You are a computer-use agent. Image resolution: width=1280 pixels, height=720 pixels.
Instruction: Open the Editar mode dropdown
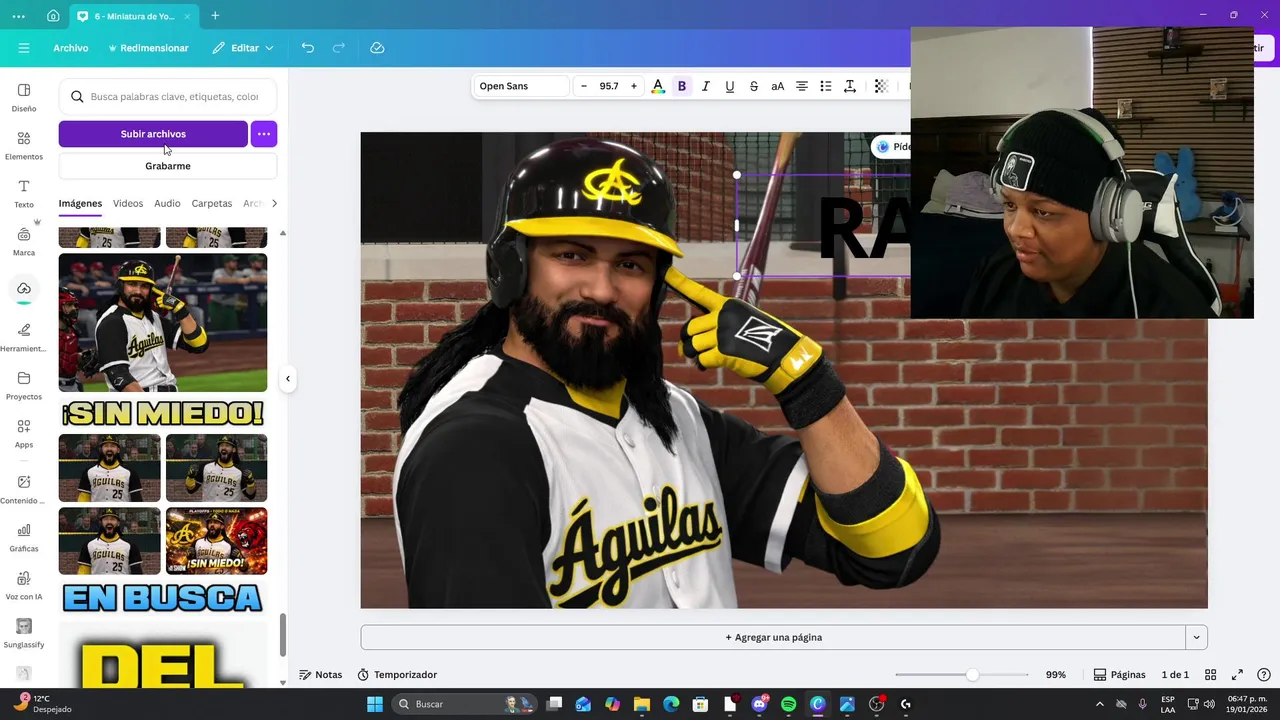click(243, 48)
